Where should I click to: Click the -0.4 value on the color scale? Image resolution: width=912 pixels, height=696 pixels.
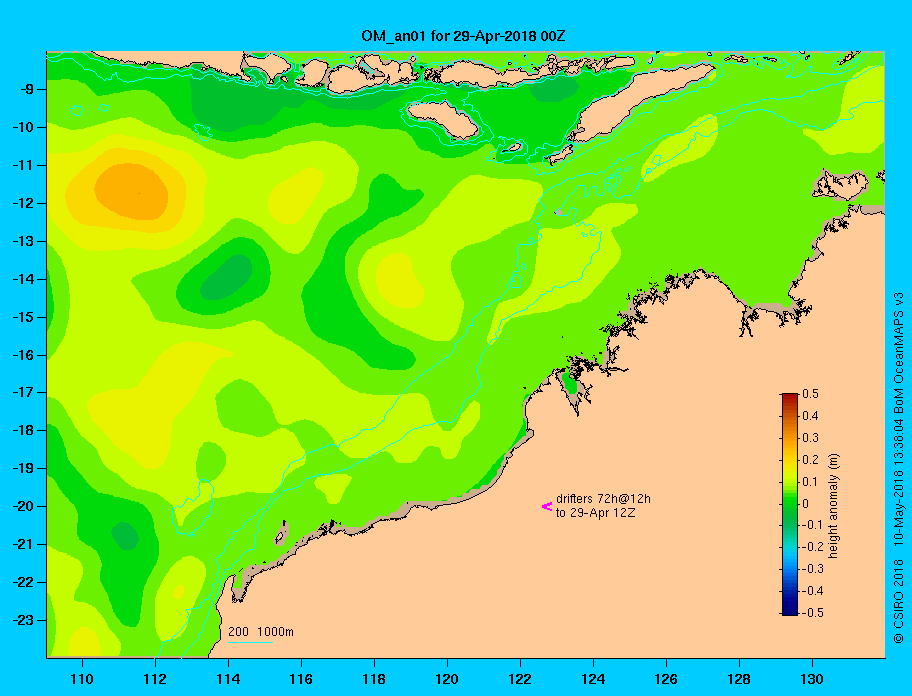[x=813, y=591]
